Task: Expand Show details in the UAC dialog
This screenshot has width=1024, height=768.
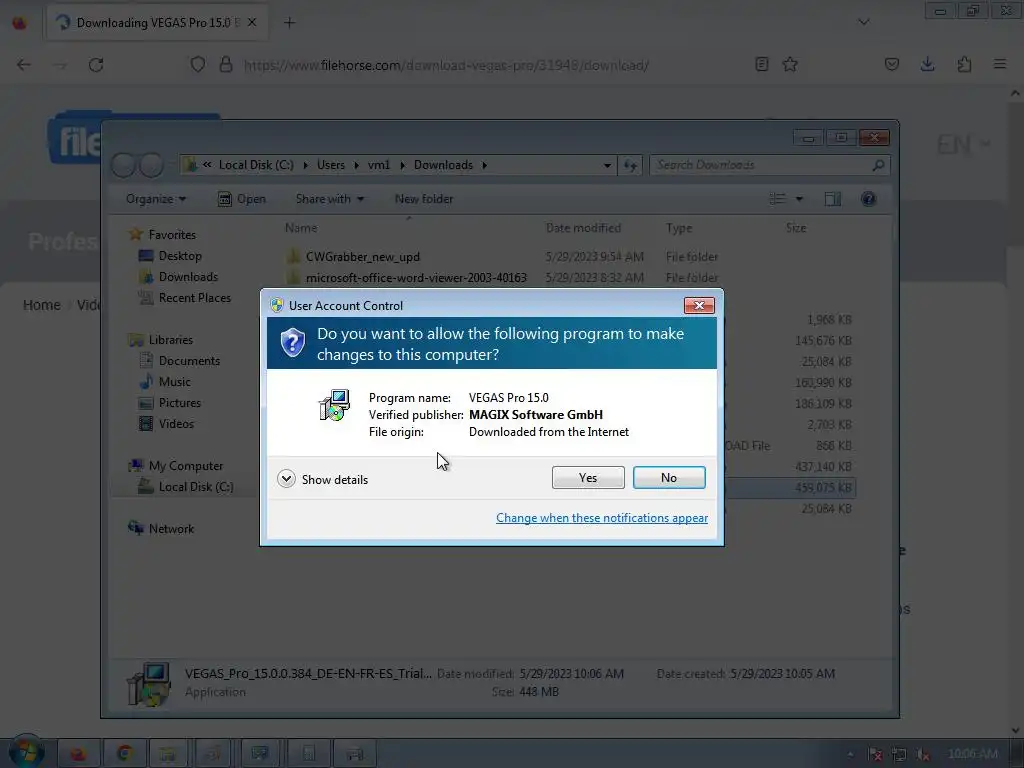Action: [x=323, y=479]
